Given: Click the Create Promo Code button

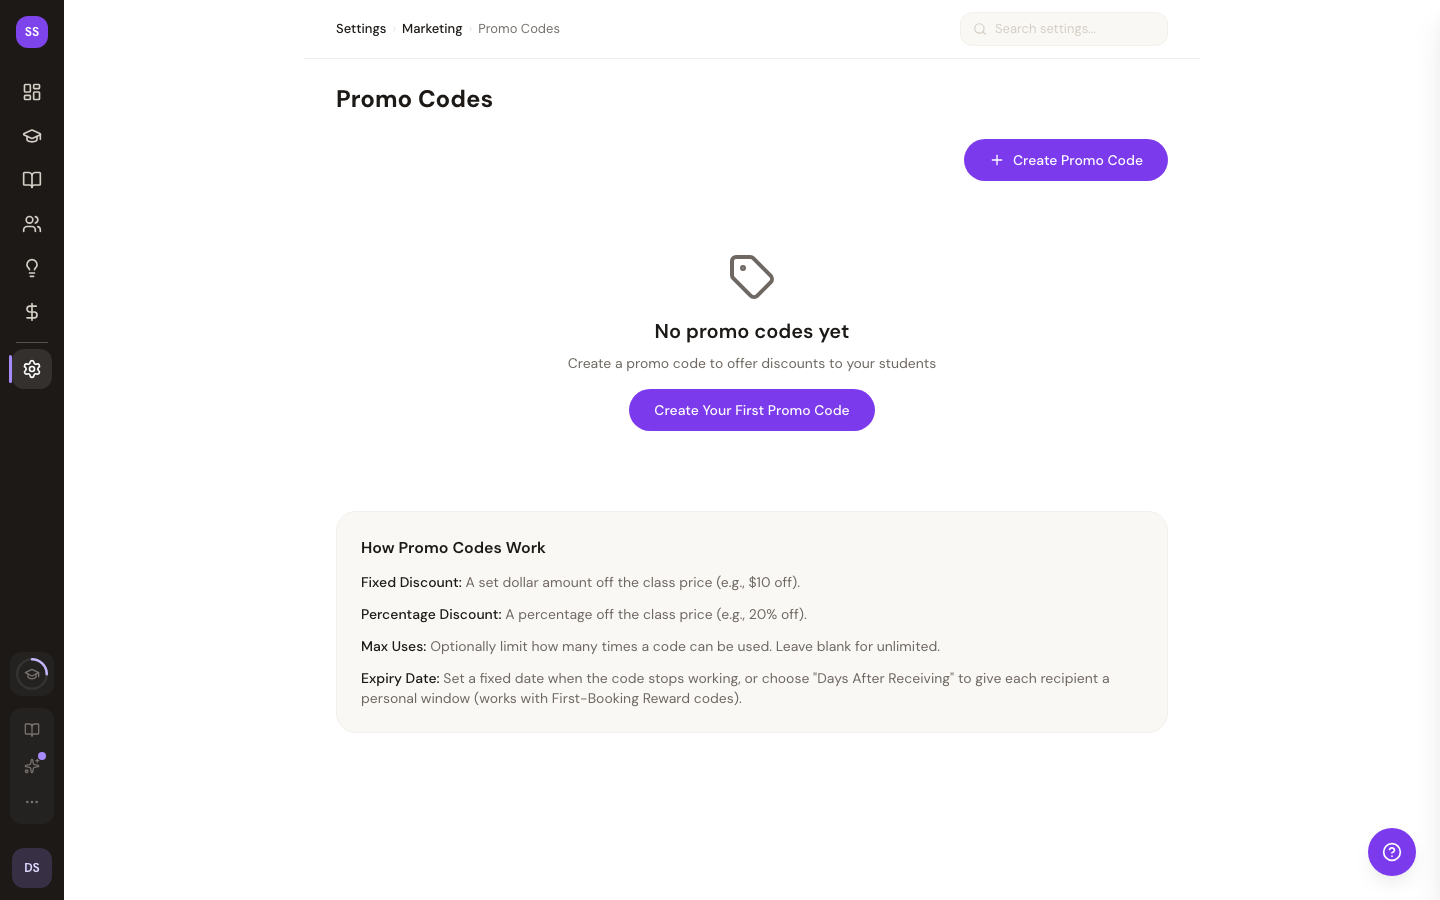Looking at the screenshot, I should 1065,160.
